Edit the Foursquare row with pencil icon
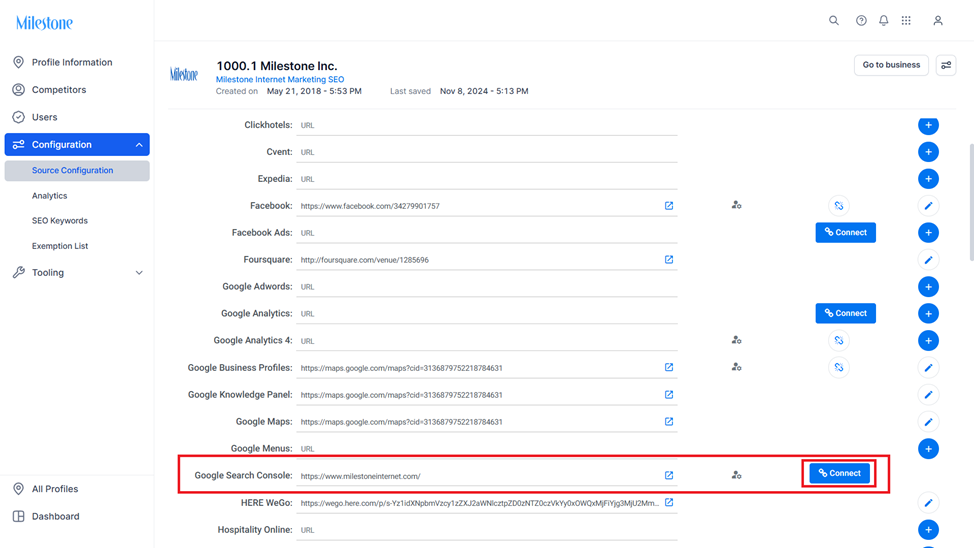974x548 pixels. (x=928, y=260)
